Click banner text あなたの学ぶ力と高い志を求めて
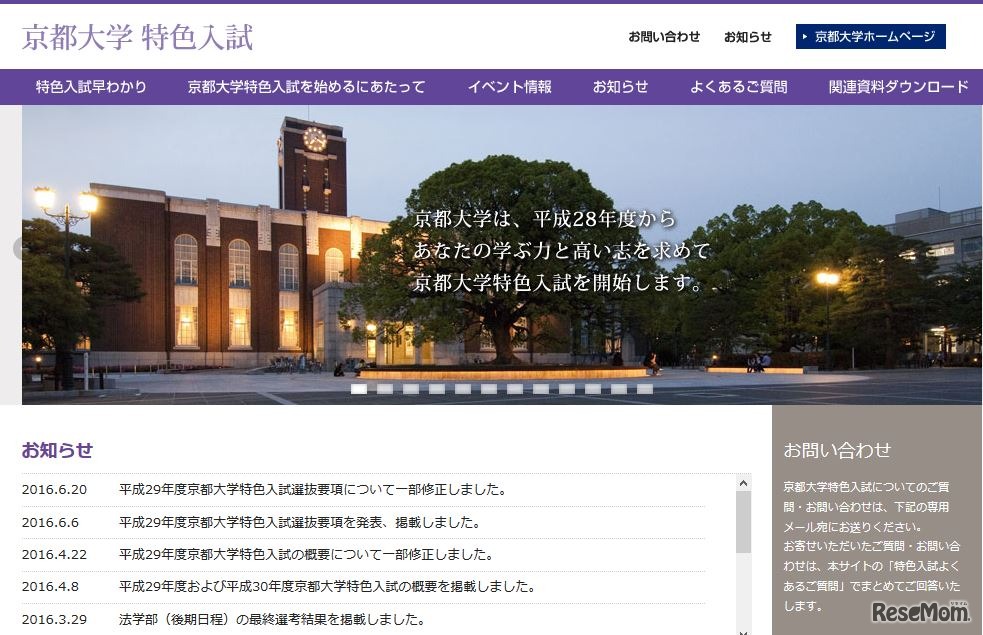Image resolution: width=983 pixels, height=635 pixels. tap(562, 251)
